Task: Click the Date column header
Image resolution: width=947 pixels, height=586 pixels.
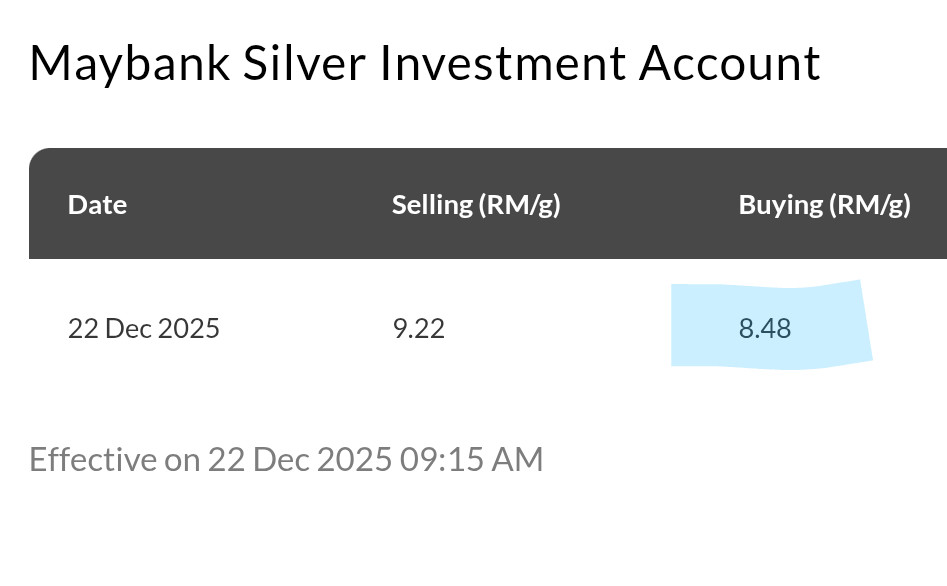Action: 97,205
